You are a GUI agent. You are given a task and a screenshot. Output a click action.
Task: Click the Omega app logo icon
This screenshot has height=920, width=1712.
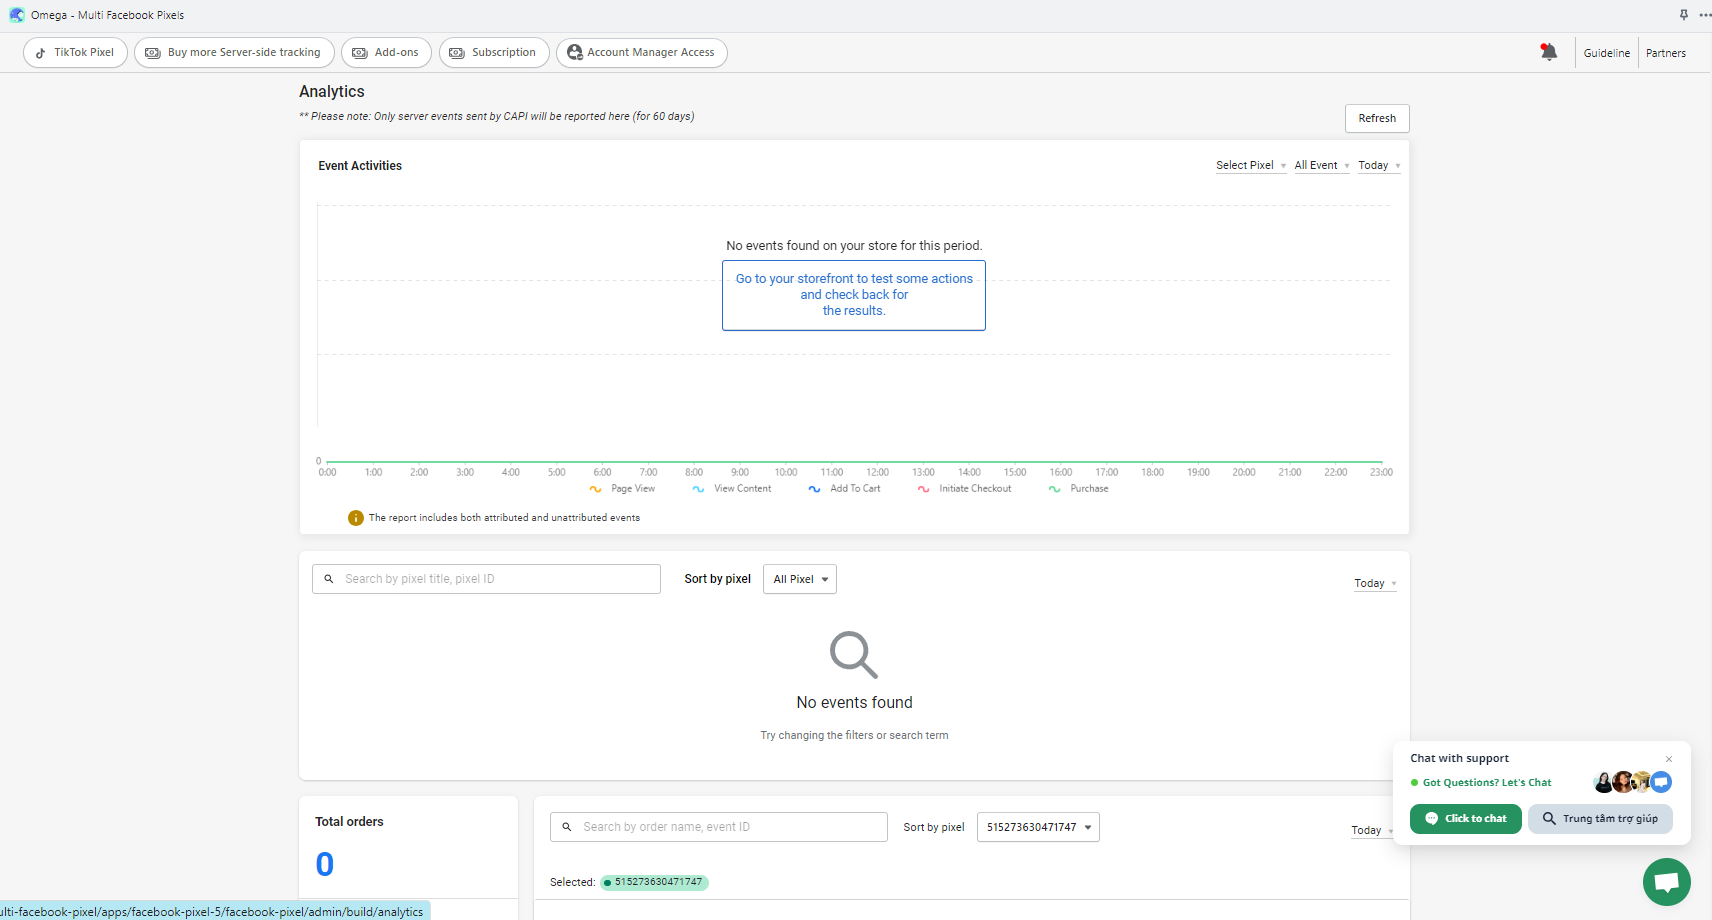[x=17, y=15]
